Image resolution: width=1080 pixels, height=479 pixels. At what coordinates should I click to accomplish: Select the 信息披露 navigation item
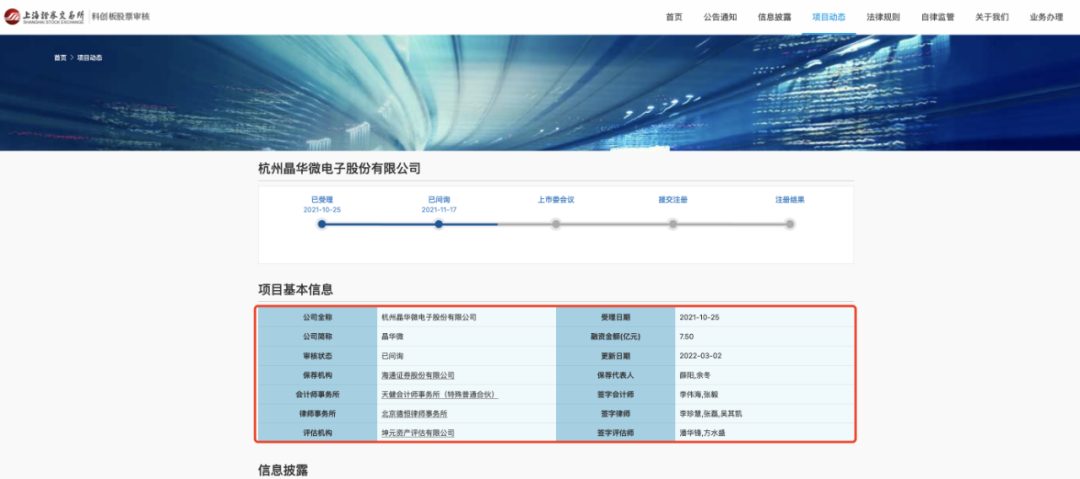coord(774,17)
